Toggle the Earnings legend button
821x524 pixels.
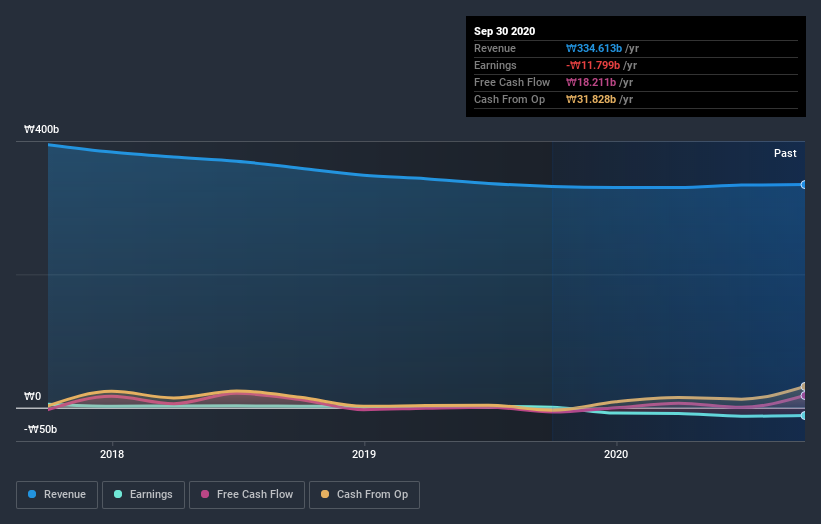143,495
